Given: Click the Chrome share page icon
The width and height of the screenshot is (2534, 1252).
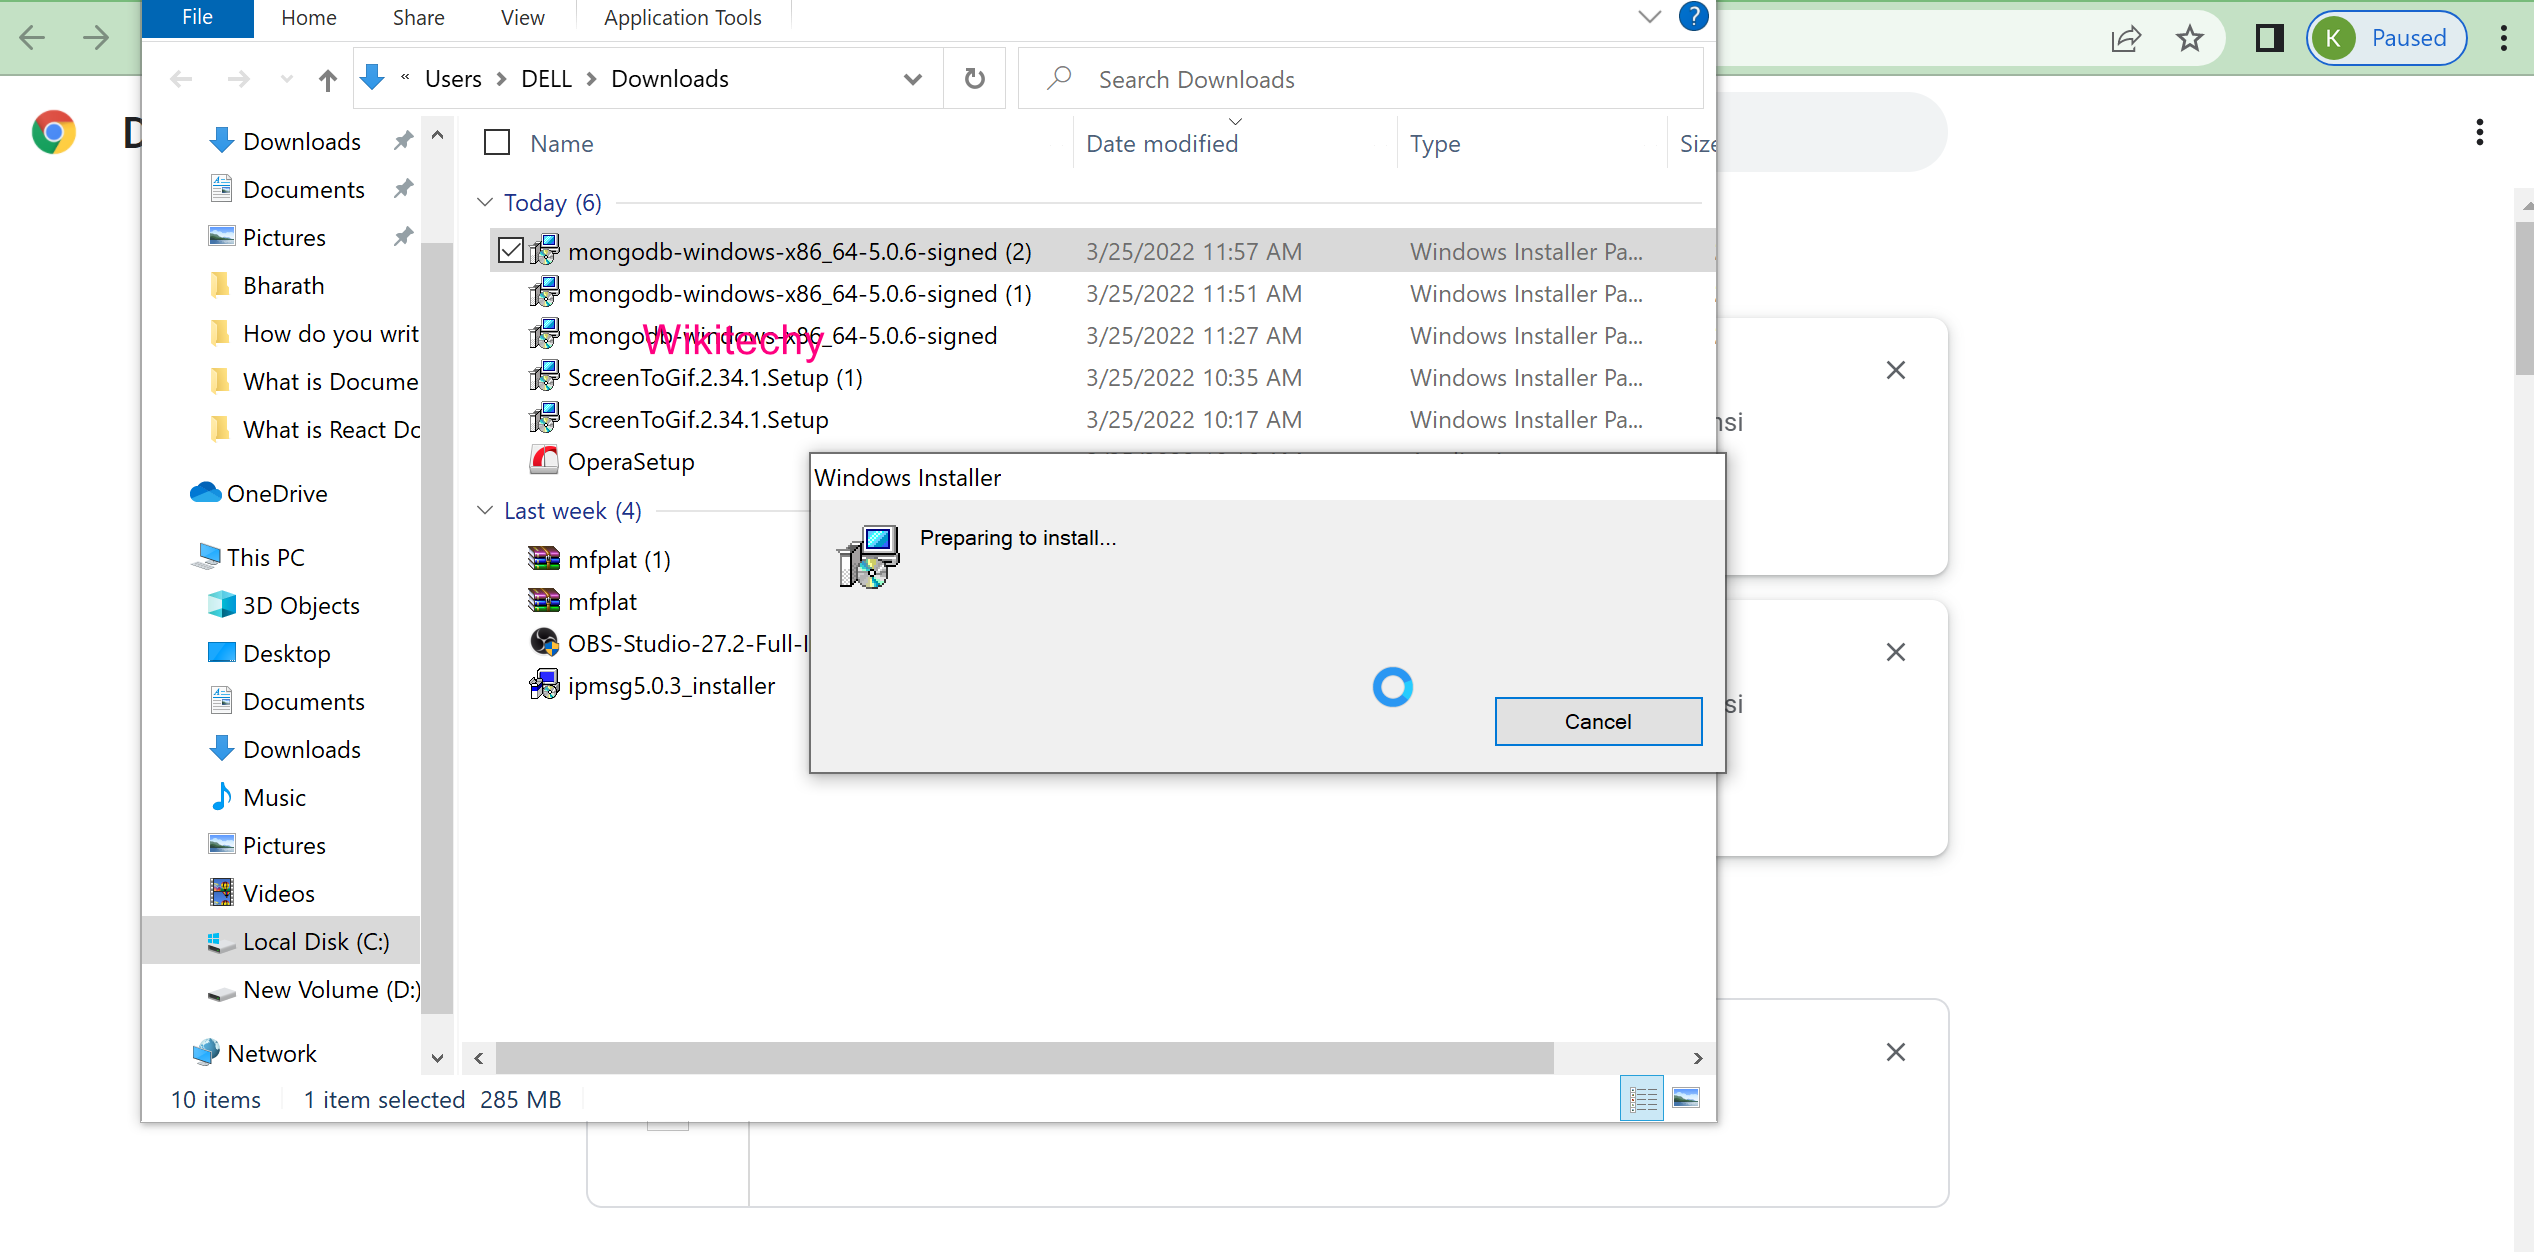Looking at the screenshot, I should pos(2126,38).
